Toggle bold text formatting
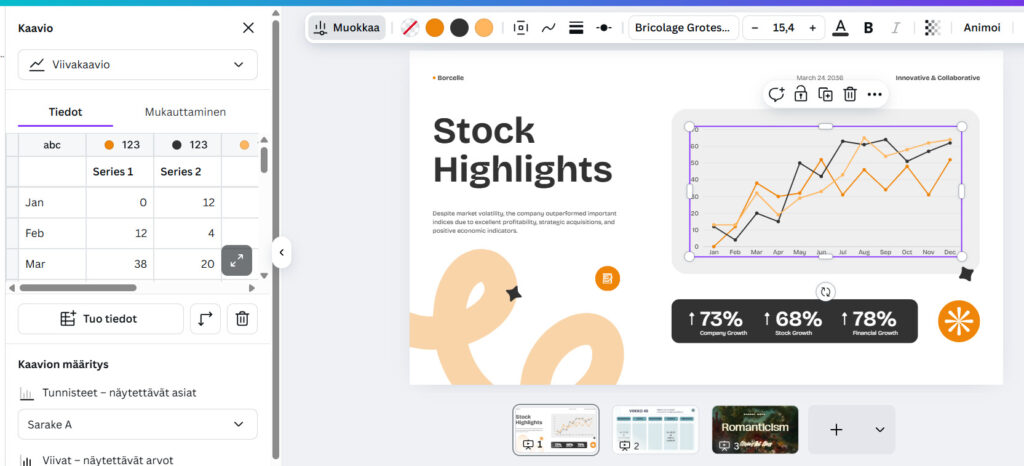Screen dimensions: 1024x466 click(868, 28)
